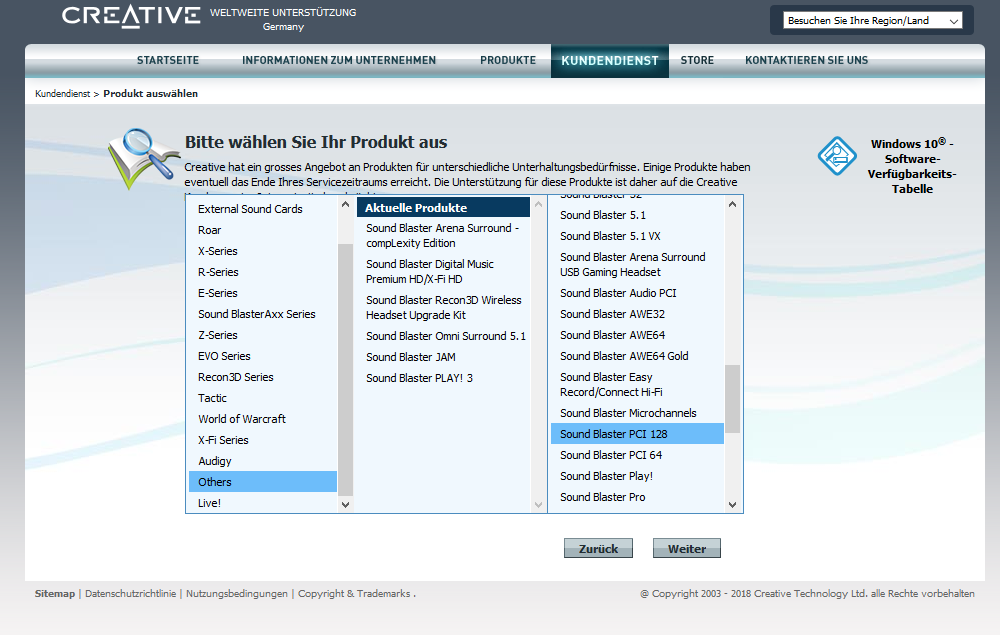Click up arrow of right product list

(x=732, y=205)
